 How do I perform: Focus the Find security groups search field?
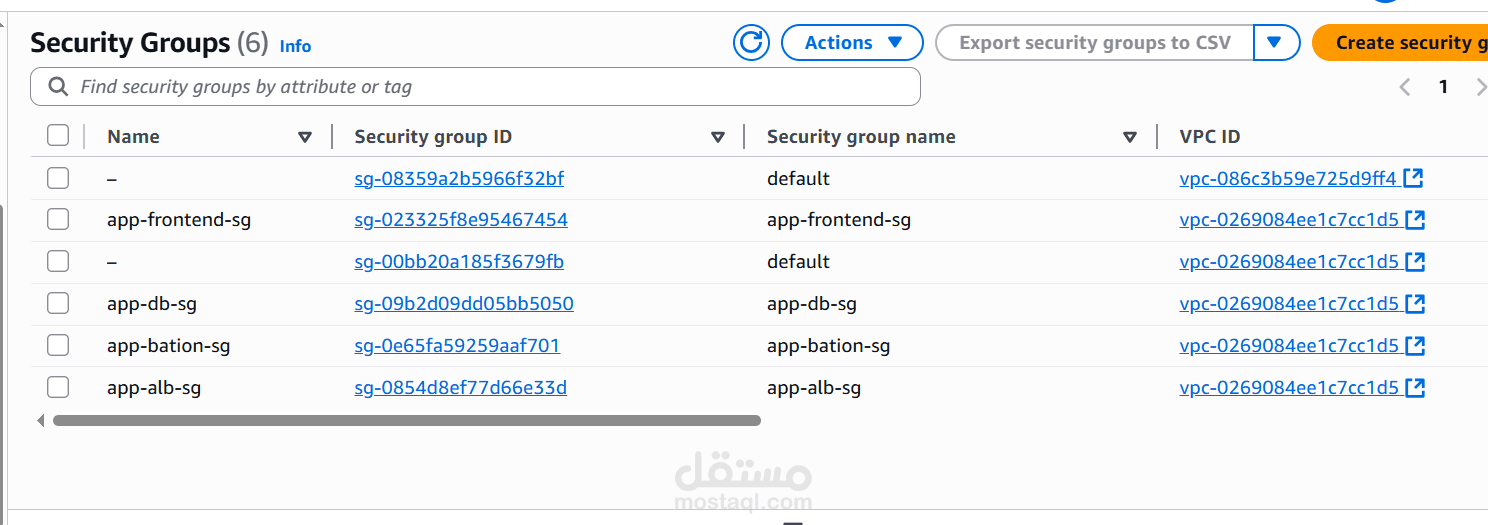(475, 87)
